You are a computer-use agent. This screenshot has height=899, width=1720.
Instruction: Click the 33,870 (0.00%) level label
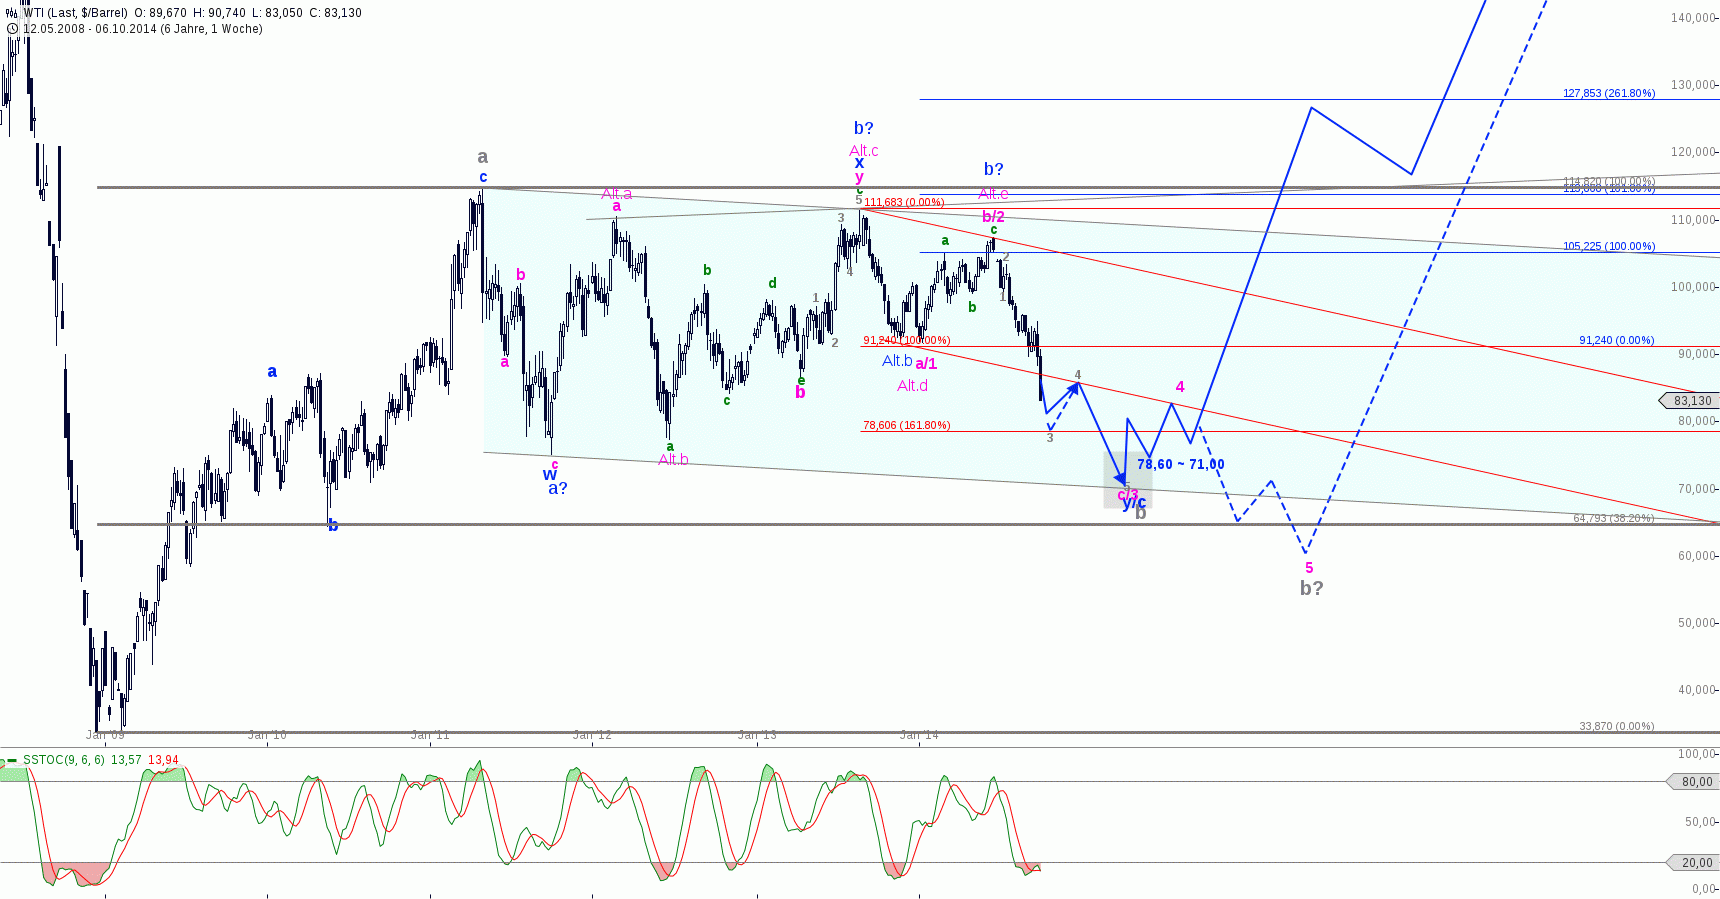pyautogui.click(x=1616, y=726)
